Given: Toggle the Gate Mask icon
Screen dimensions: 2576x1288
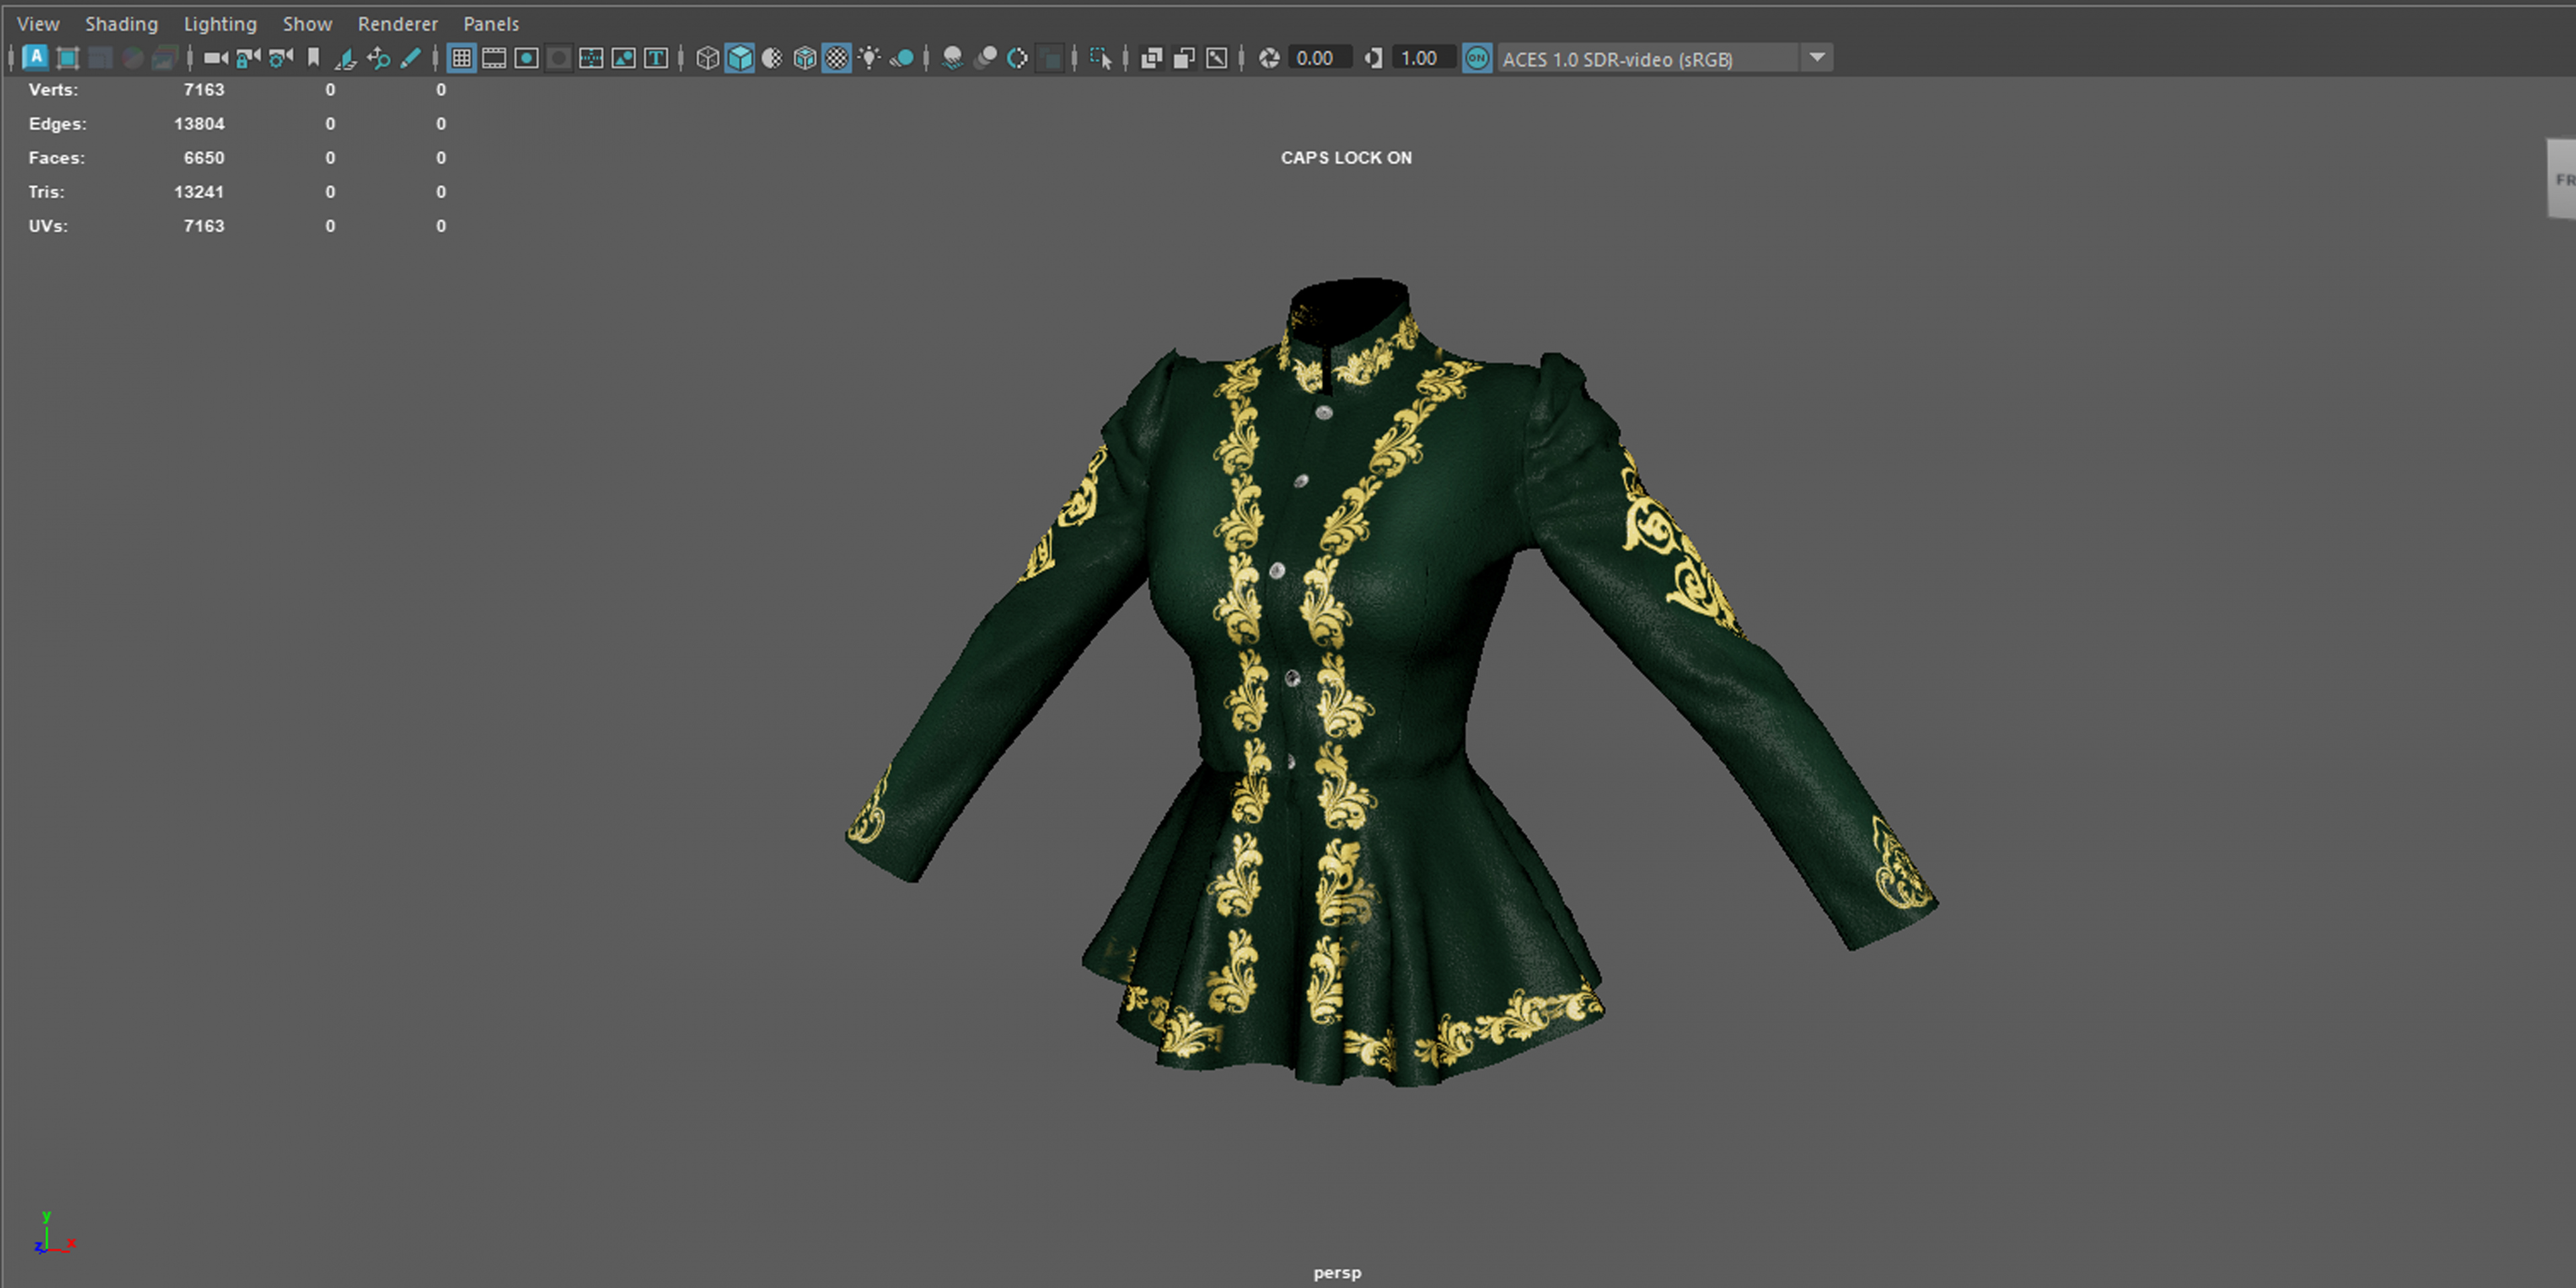Looking at the screenshot, I should pyautogui.click(x=559, y=58).
